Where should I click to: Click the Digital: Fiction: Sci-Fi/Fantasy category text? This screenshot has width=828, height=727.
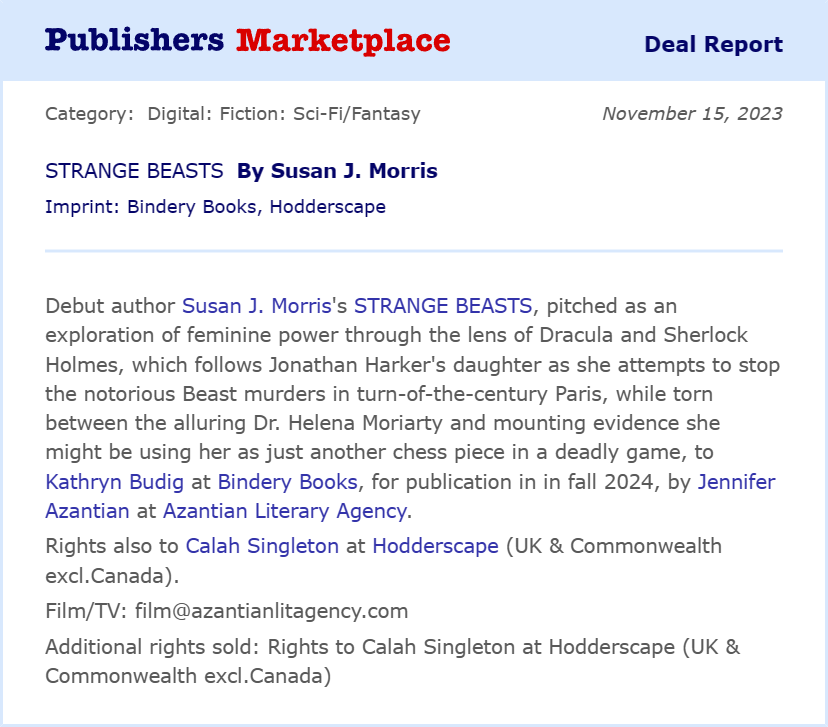(284, 113)
